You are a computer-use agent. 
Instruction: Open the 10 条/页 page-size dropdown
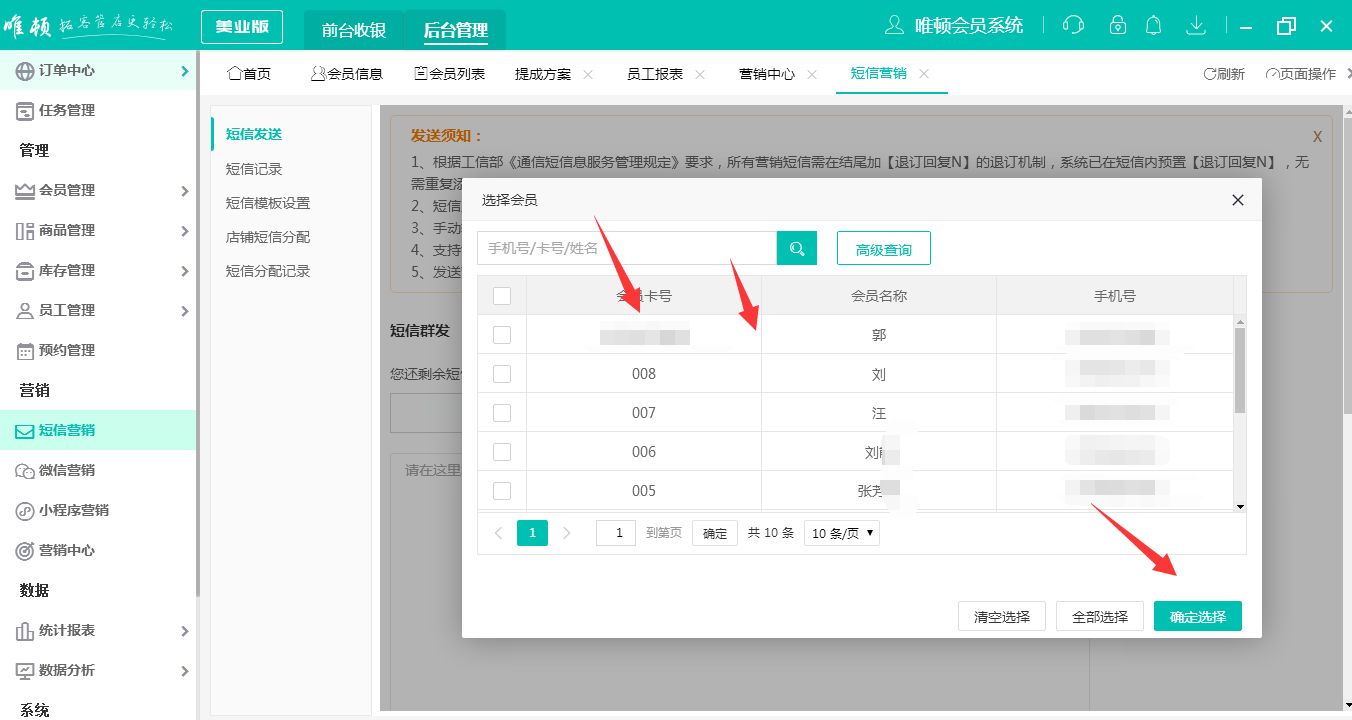[x=841, y=533]
